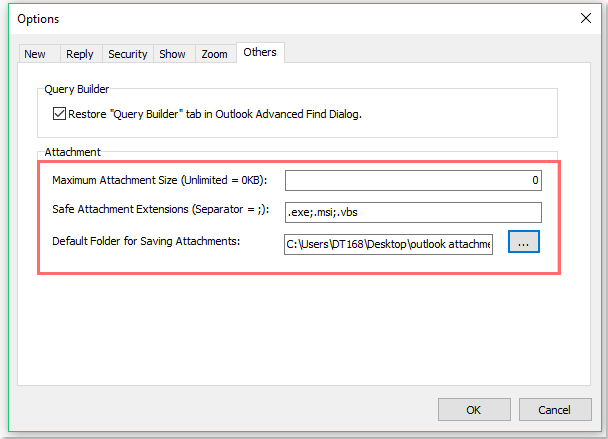This screenshot has width=608, height=439.
Task: Select the Security tab
Action: pos(127,54)
